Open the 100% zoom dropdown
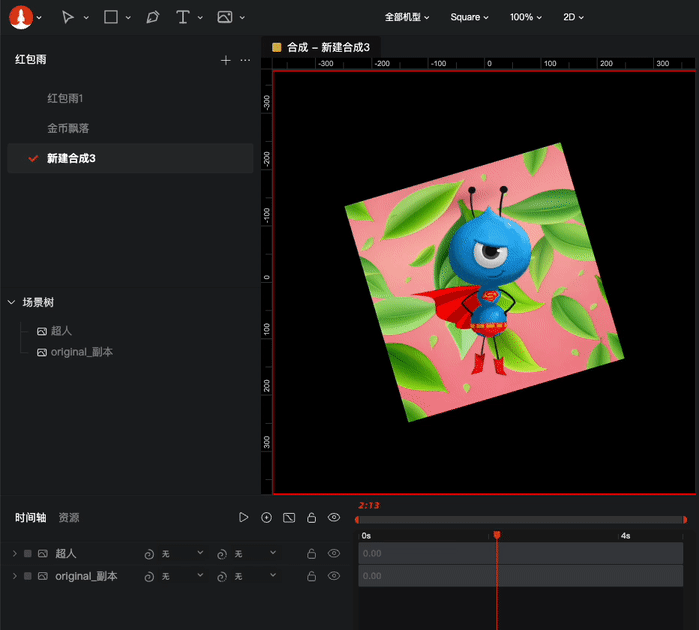Viewport: 699px width, 630px height. [526, 17]
